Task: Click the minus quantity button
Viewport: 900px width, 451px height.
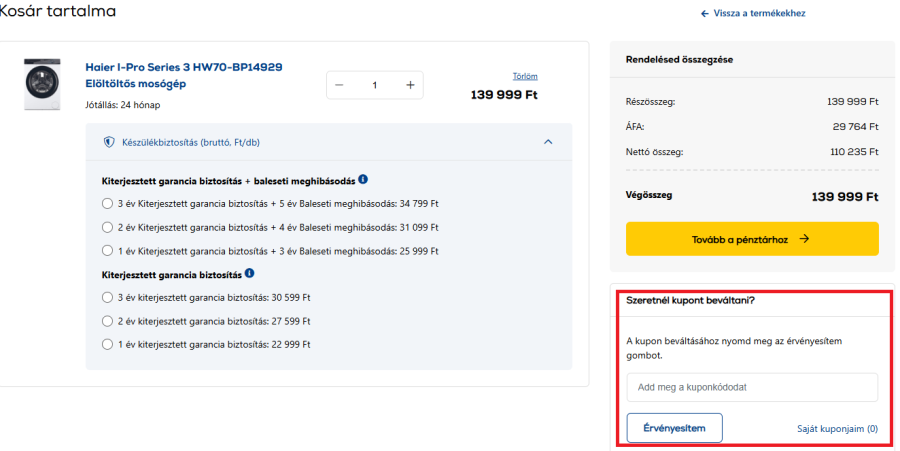Action: tap(339, 85)
